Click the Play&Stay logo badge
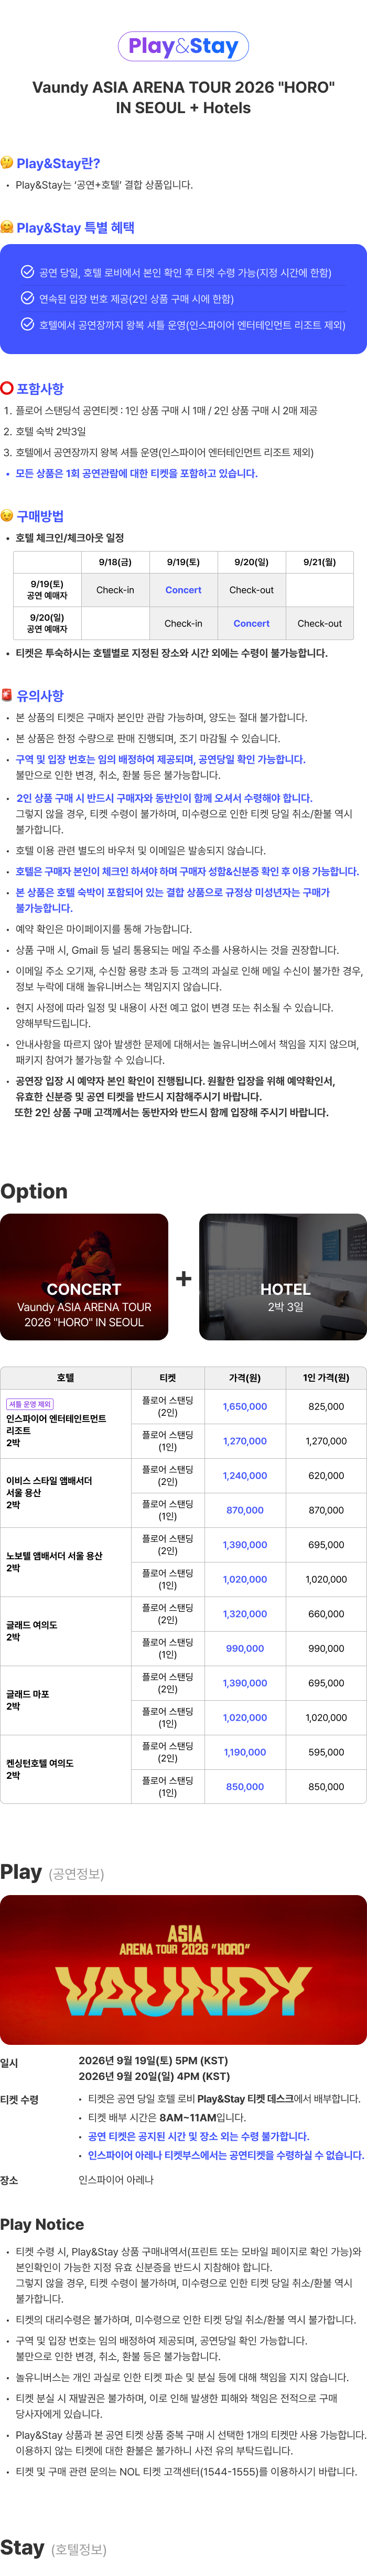Image resolution: width=367 pixels, height=2576 pixels. click(183, 46)
